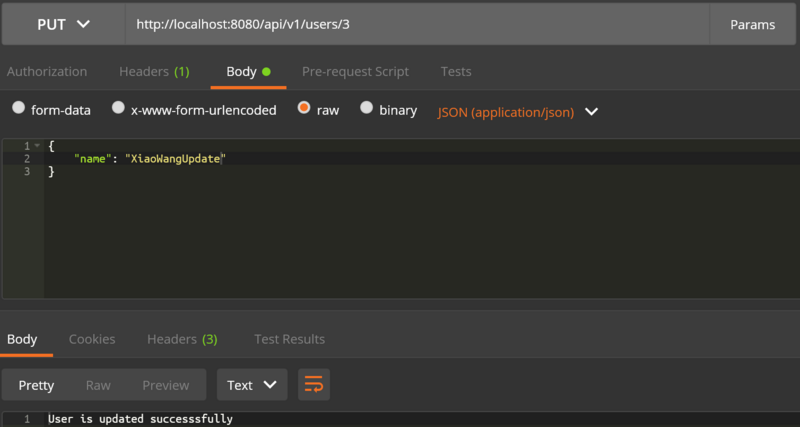Switch to the Authorization tab
Viewport: 800px width, 427px height.
(47, 72)
